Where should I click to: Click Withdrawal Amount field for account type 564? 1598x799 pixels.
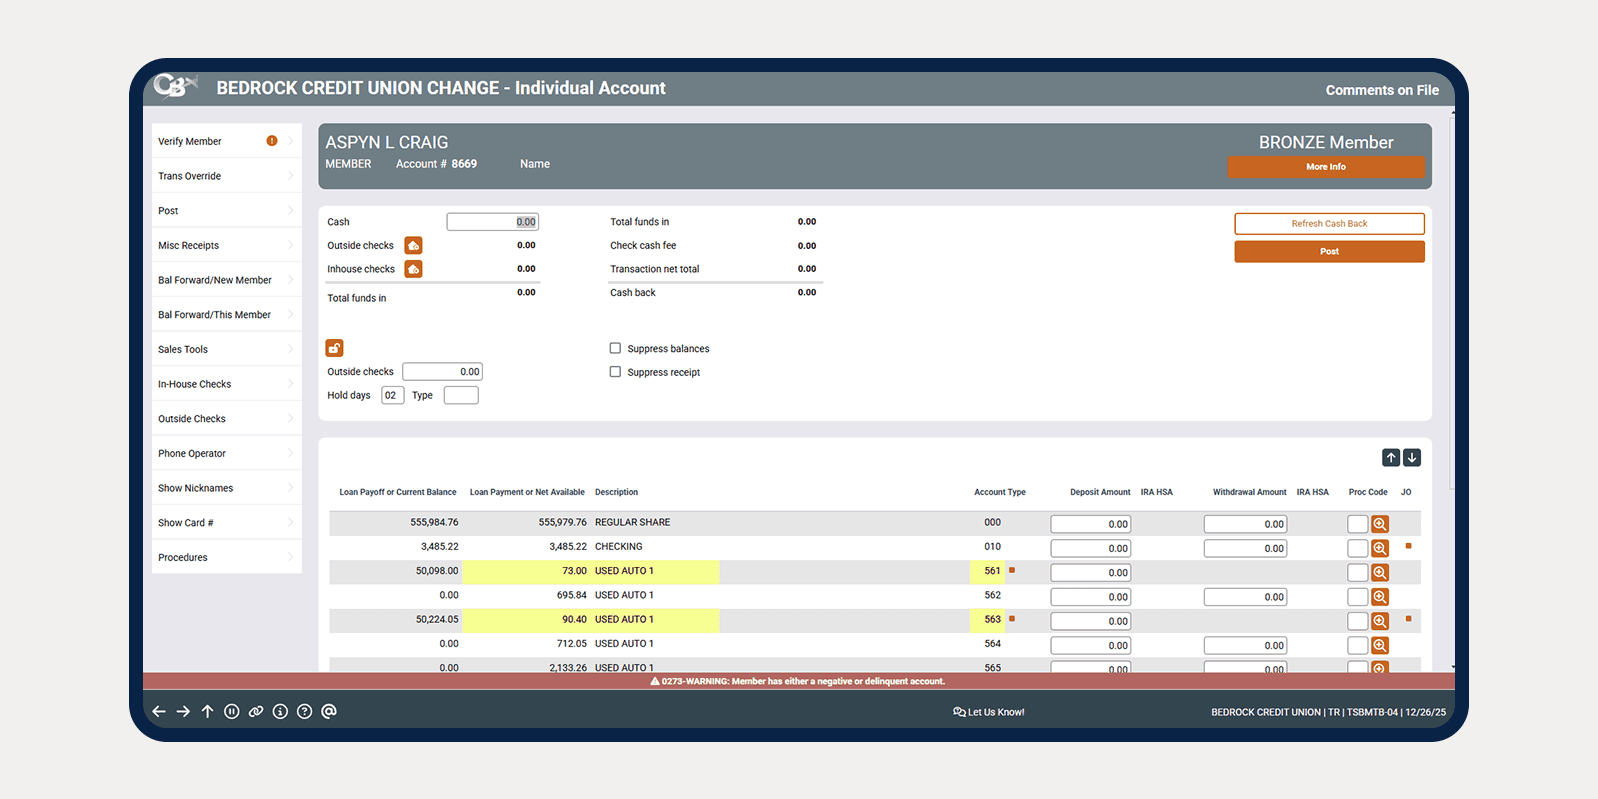pyautogui.click(x=1244, y=645)
